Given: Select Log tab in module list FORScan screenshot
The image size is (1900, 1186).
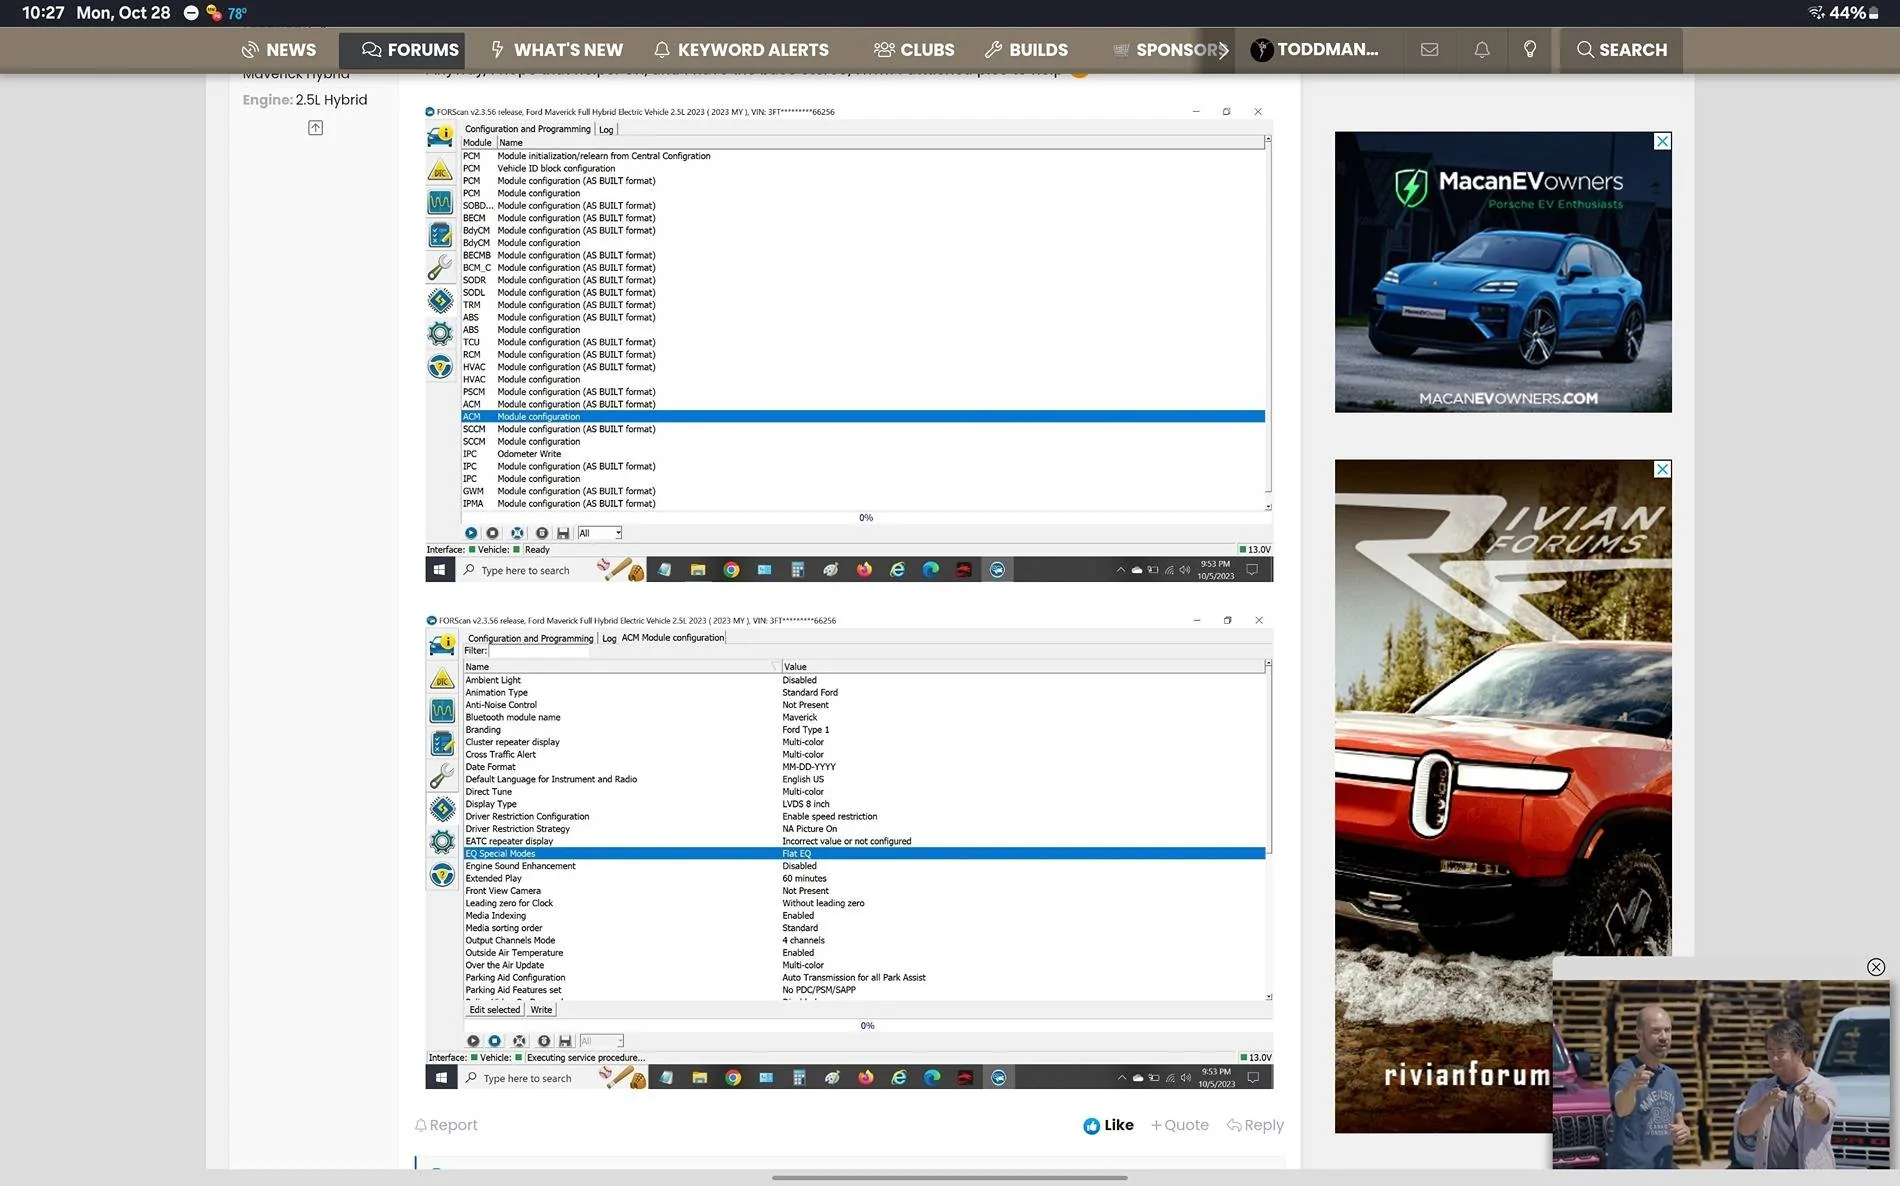Looking at the screenshot, I should tap(606, 129).
